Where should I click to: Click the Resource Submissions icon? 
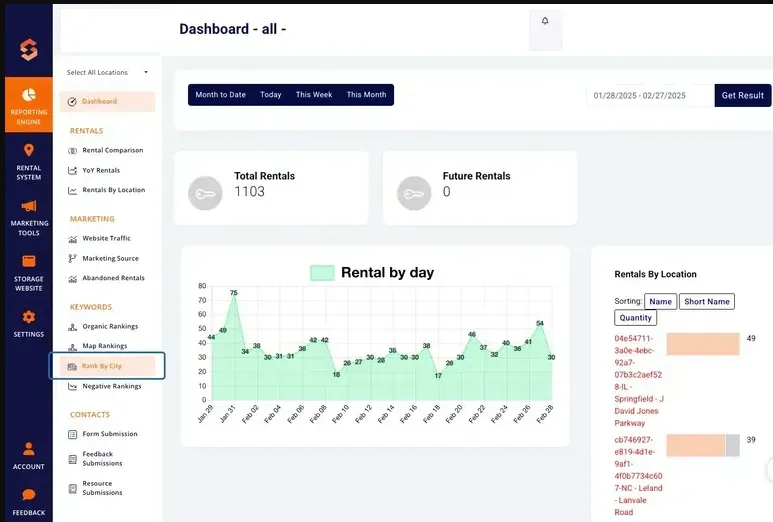coord(72,488)
